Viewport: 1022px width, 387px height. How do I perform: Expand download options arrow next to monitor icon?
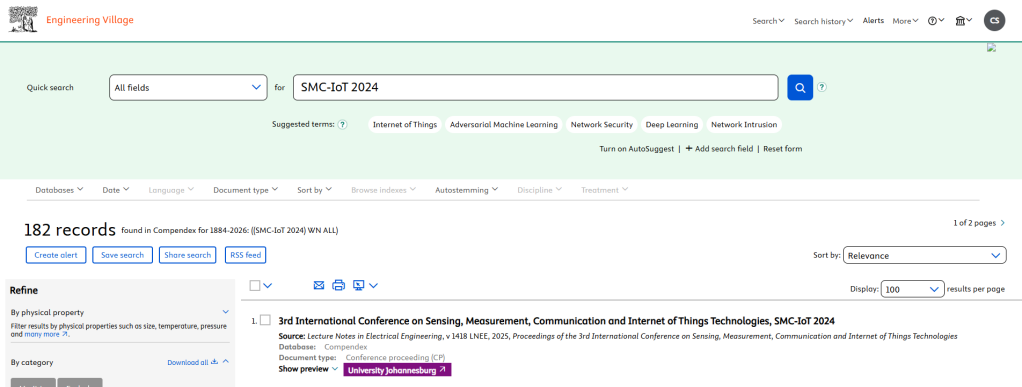[x=373, y=285]
